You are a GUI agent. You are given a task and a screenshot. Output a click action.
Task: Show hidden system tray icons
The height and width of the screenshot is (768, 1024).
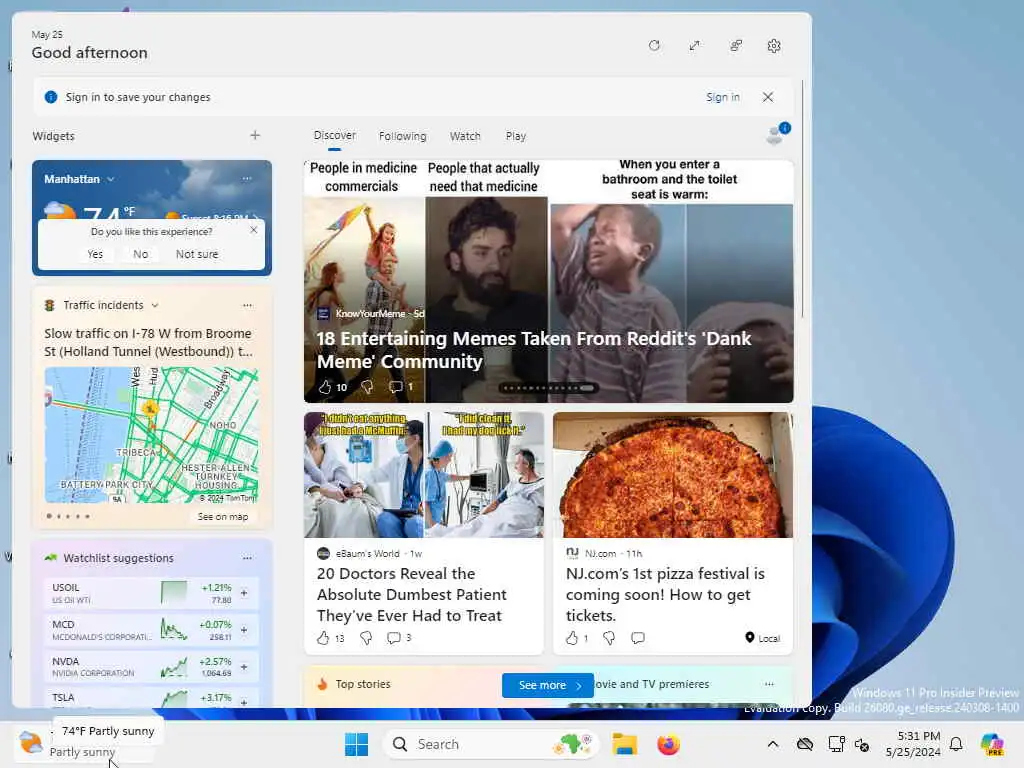[773, 744]
